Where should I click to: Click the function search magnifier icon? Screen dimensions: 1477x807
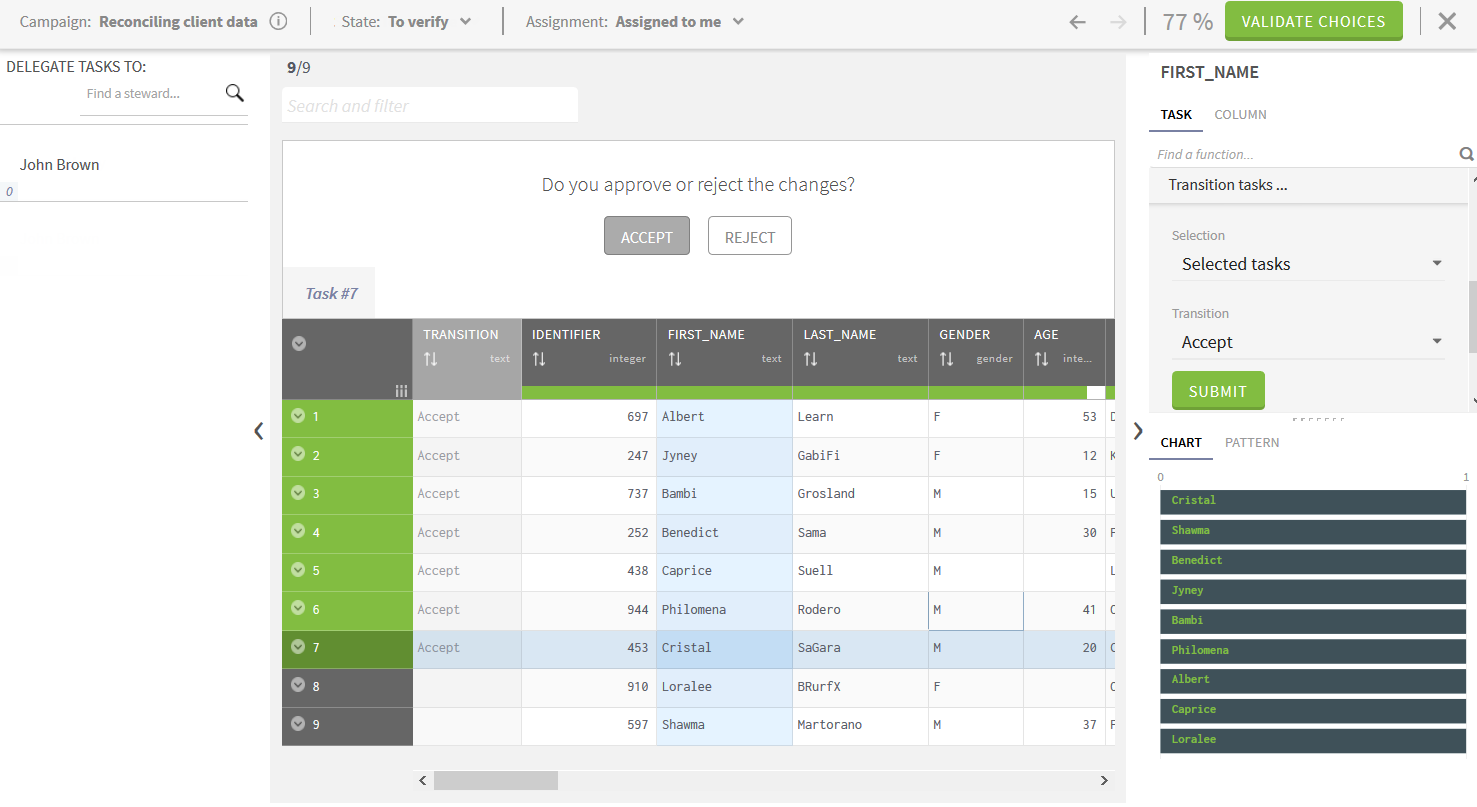1466,154
